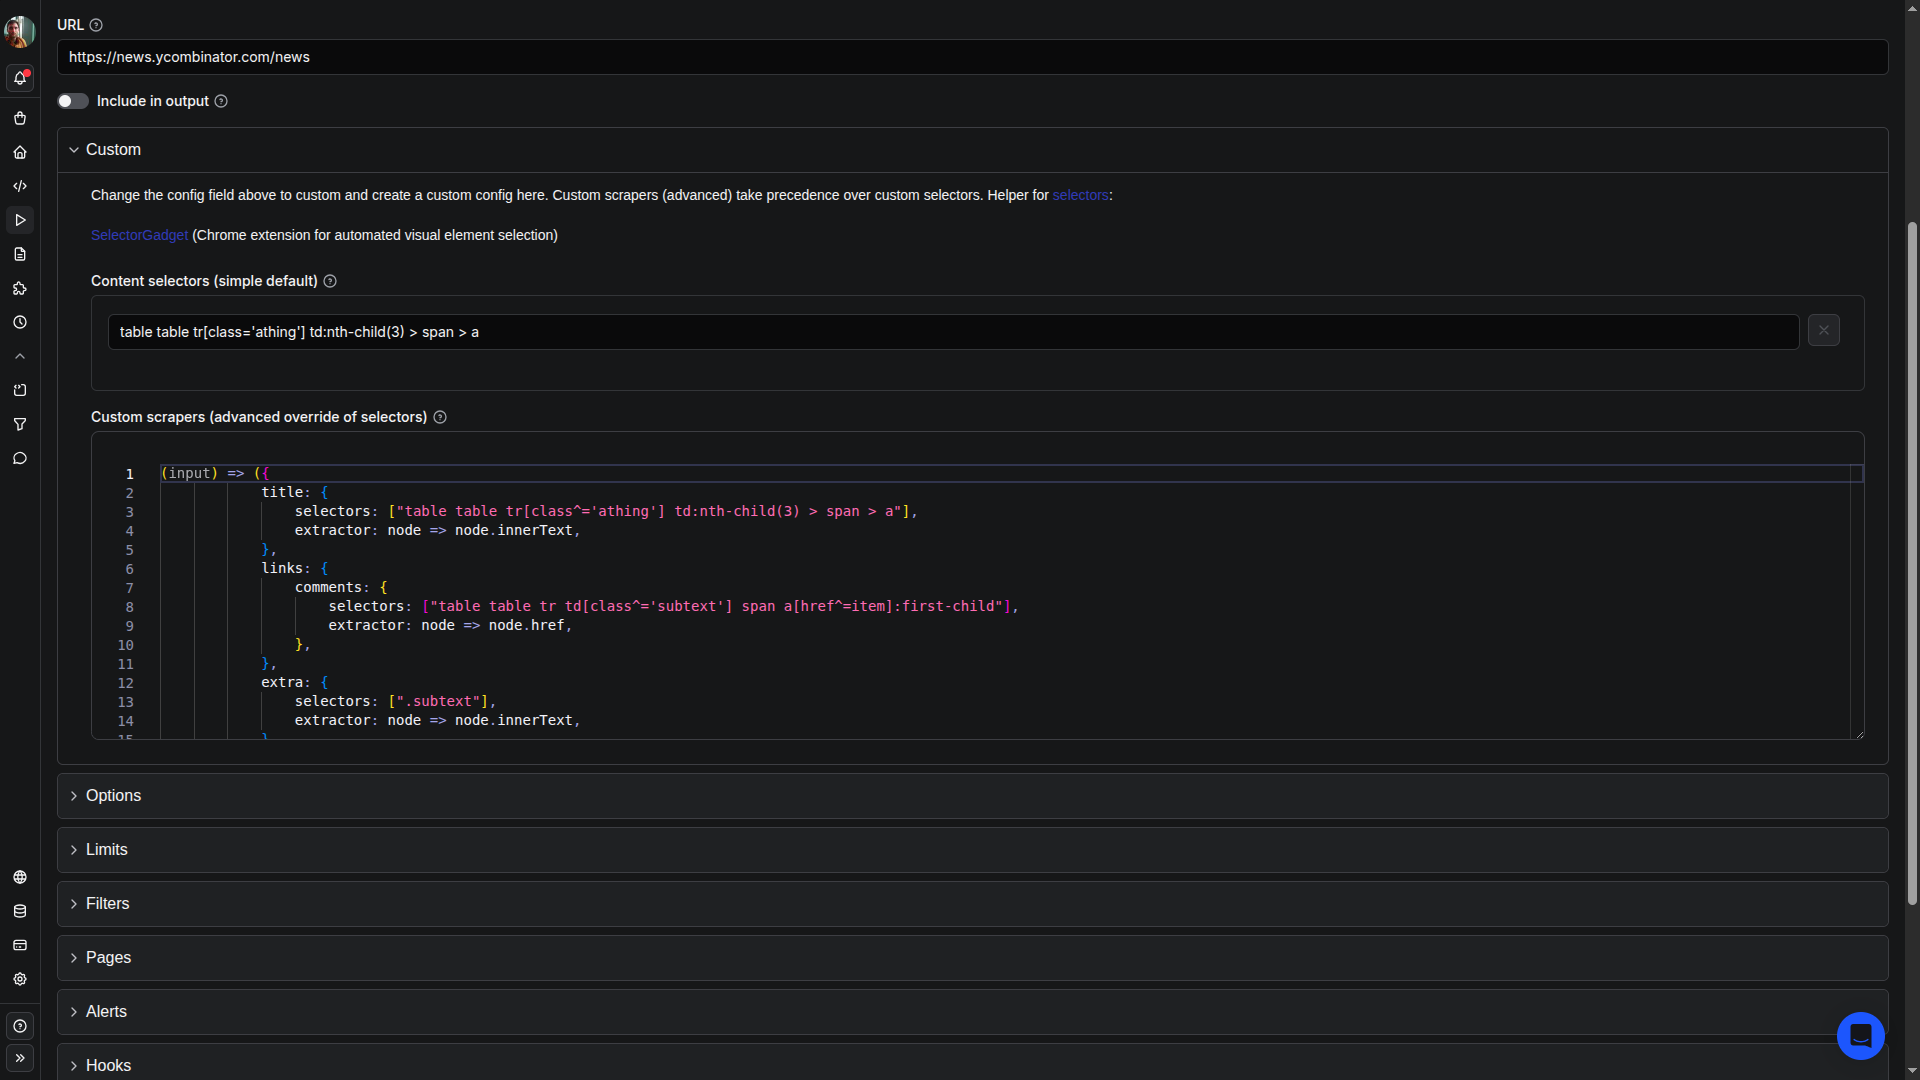Open the sidebar icon above the funnel
1920x1080 pixels.
point(20,390)
